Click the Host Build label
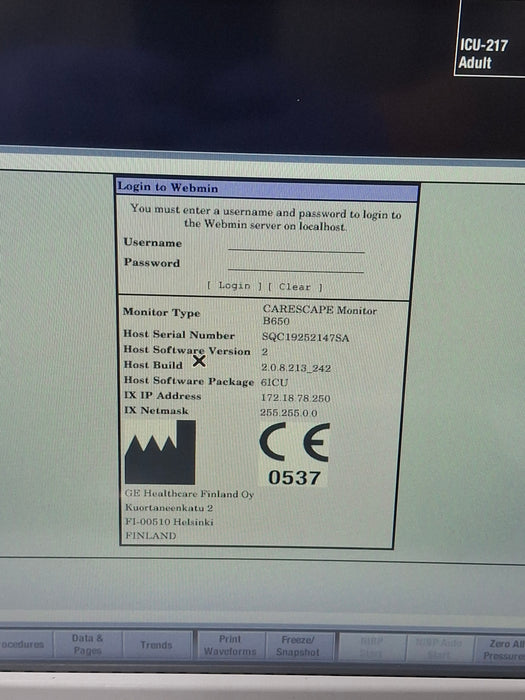 point(153,365)
